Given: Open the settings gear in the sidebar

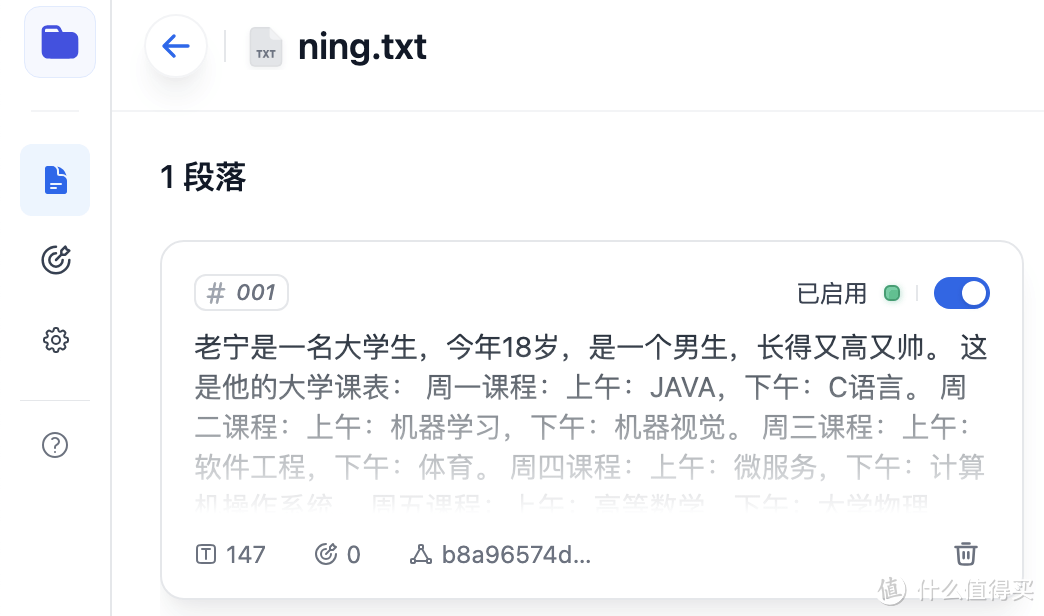Looking at the screenshot, I should pos(55,340).
